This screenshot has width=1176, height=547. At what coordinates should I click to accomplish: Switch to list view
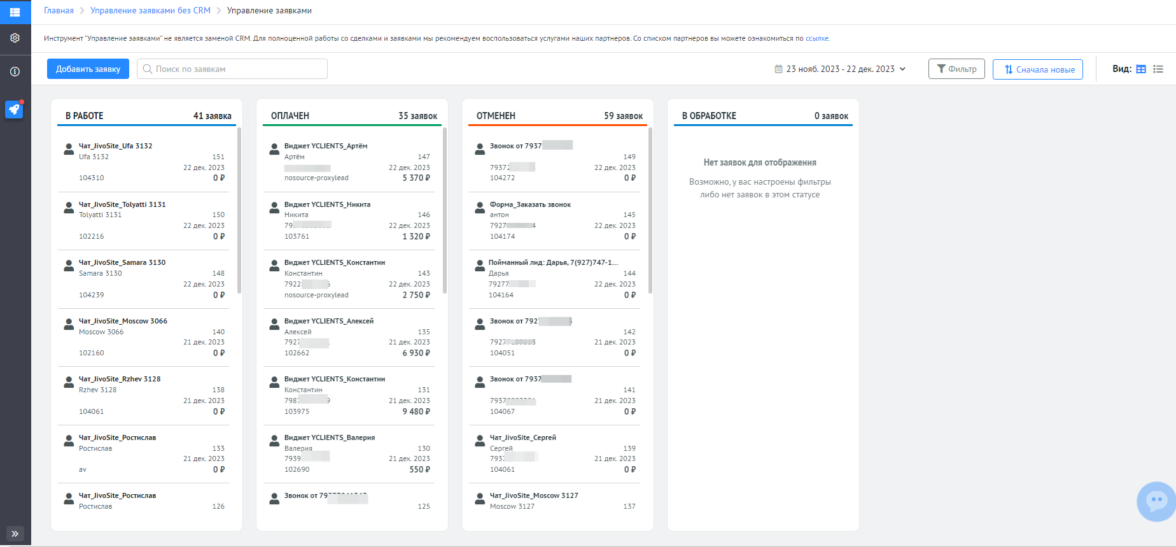(1158, 69)
